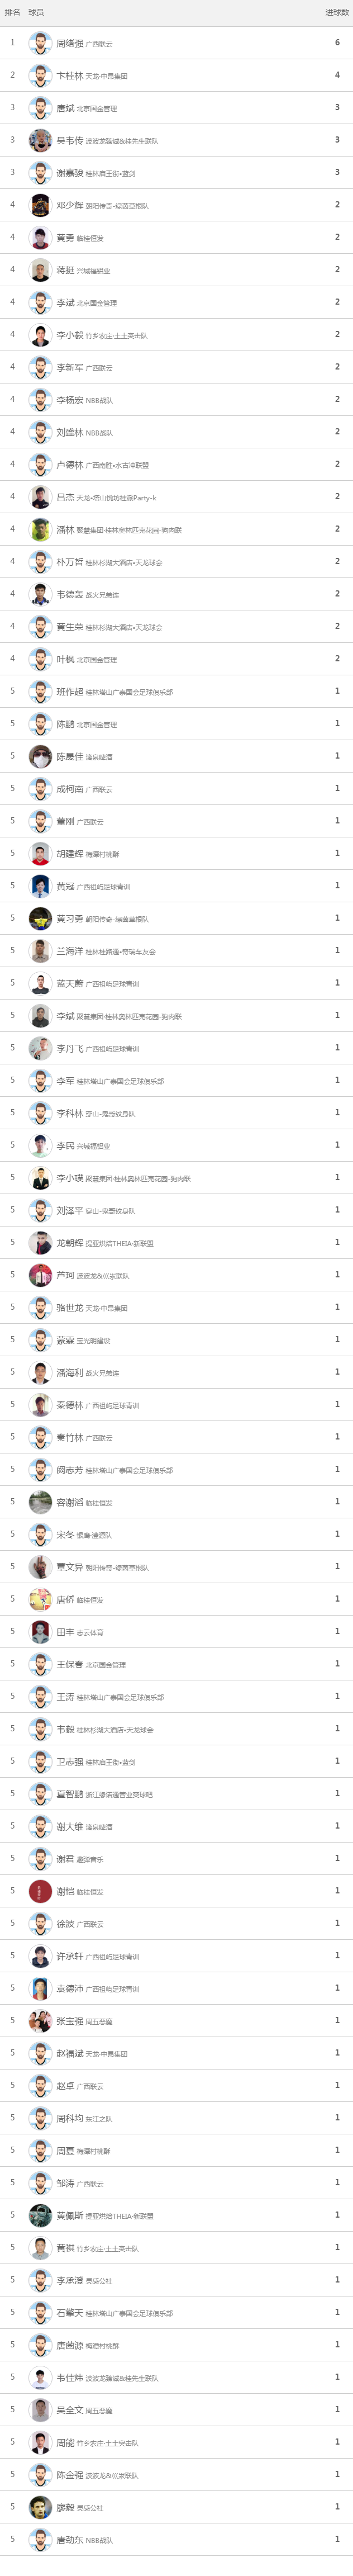353x2576 pixels.
Task: Click the 进球数 column header
Action: [337, 12]
